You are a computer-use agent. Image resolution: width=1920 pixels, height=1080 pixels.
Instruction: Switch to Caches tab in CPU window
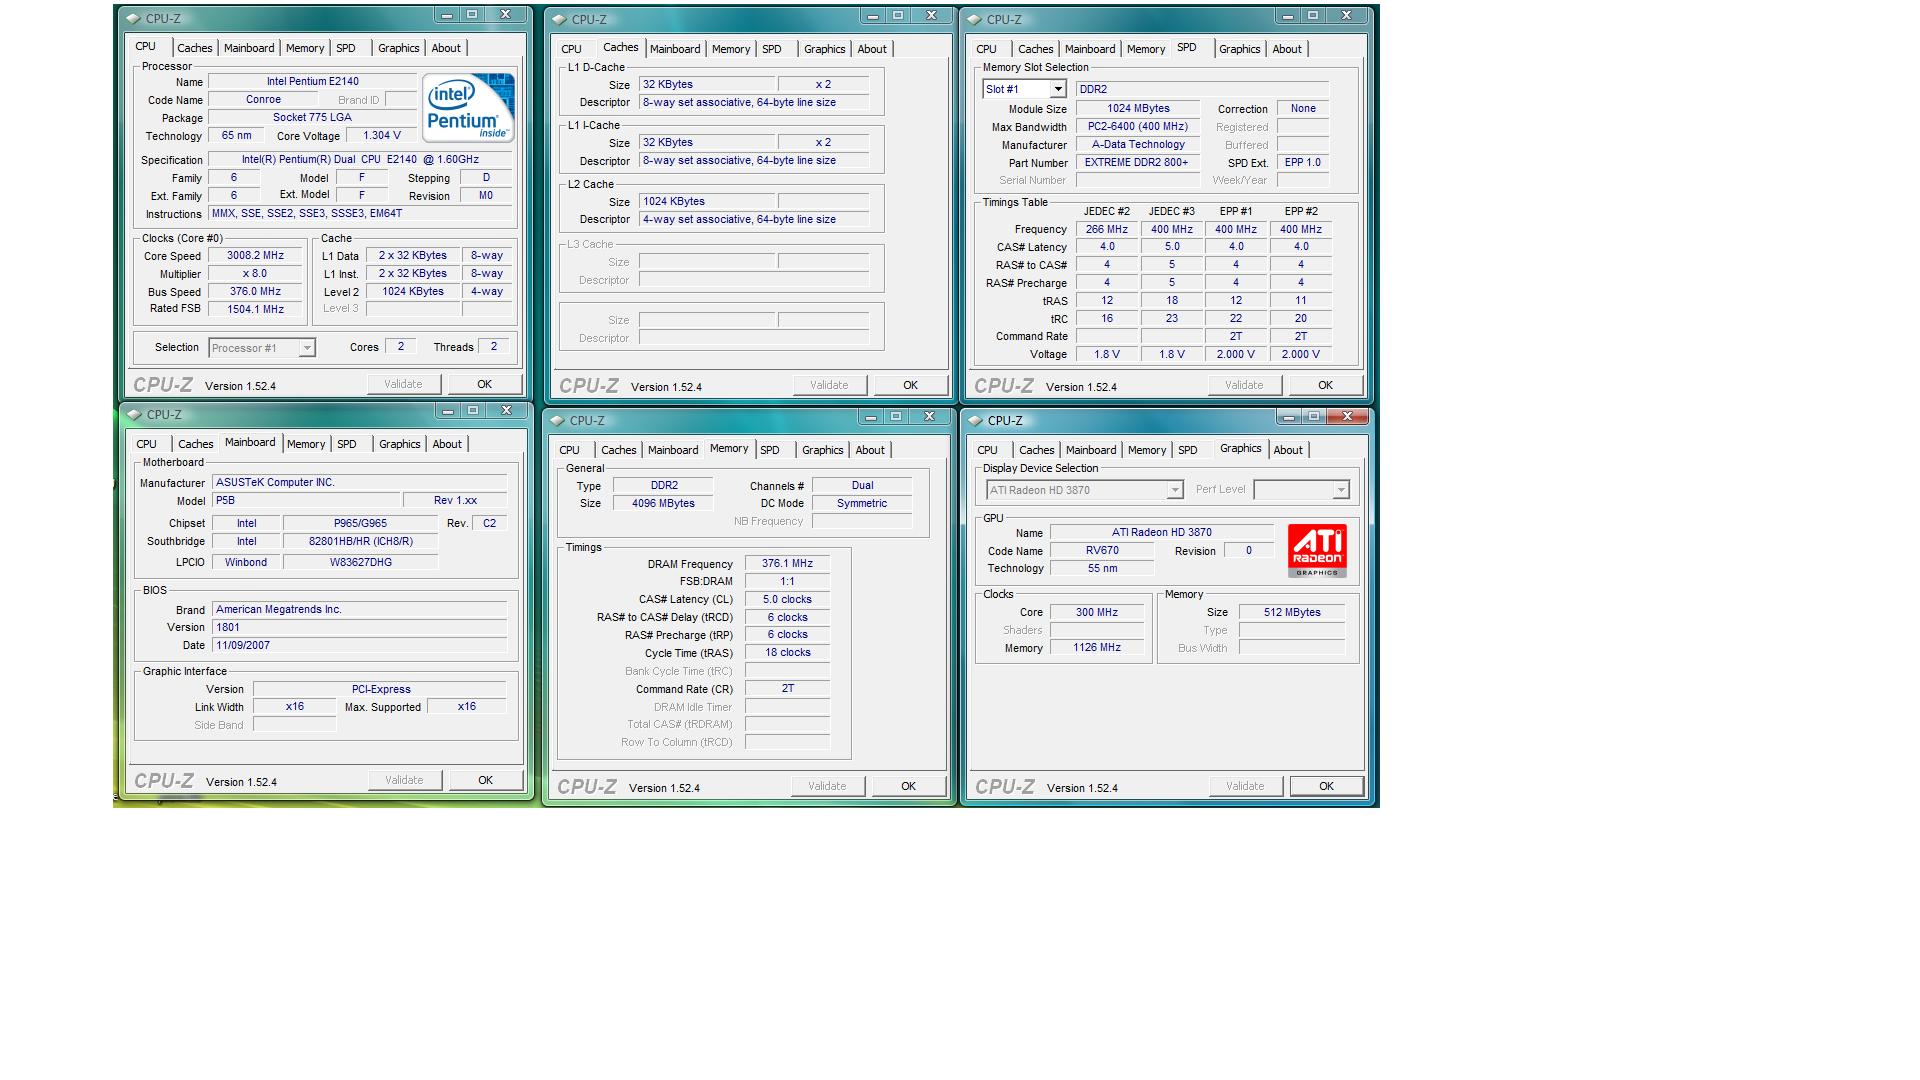click(195, 48)
